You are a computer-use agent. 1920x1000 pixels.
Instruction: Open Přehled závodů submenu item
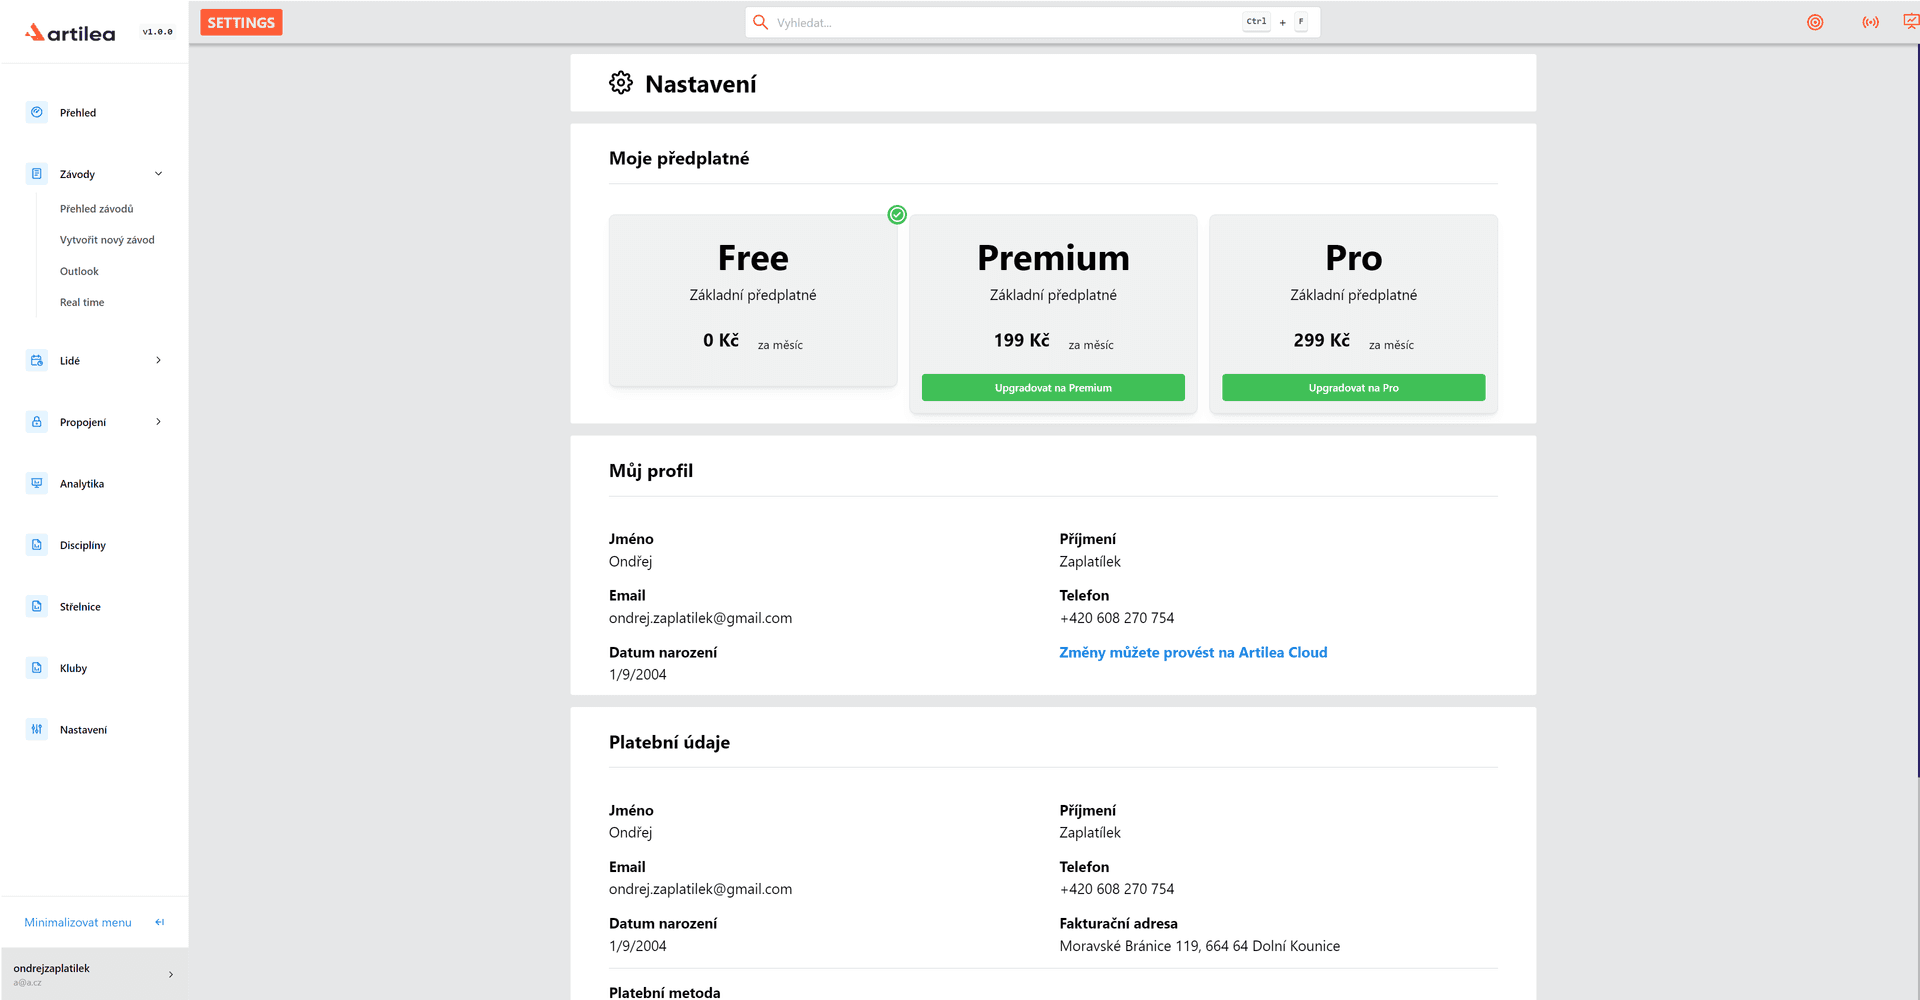coord(96,209)
